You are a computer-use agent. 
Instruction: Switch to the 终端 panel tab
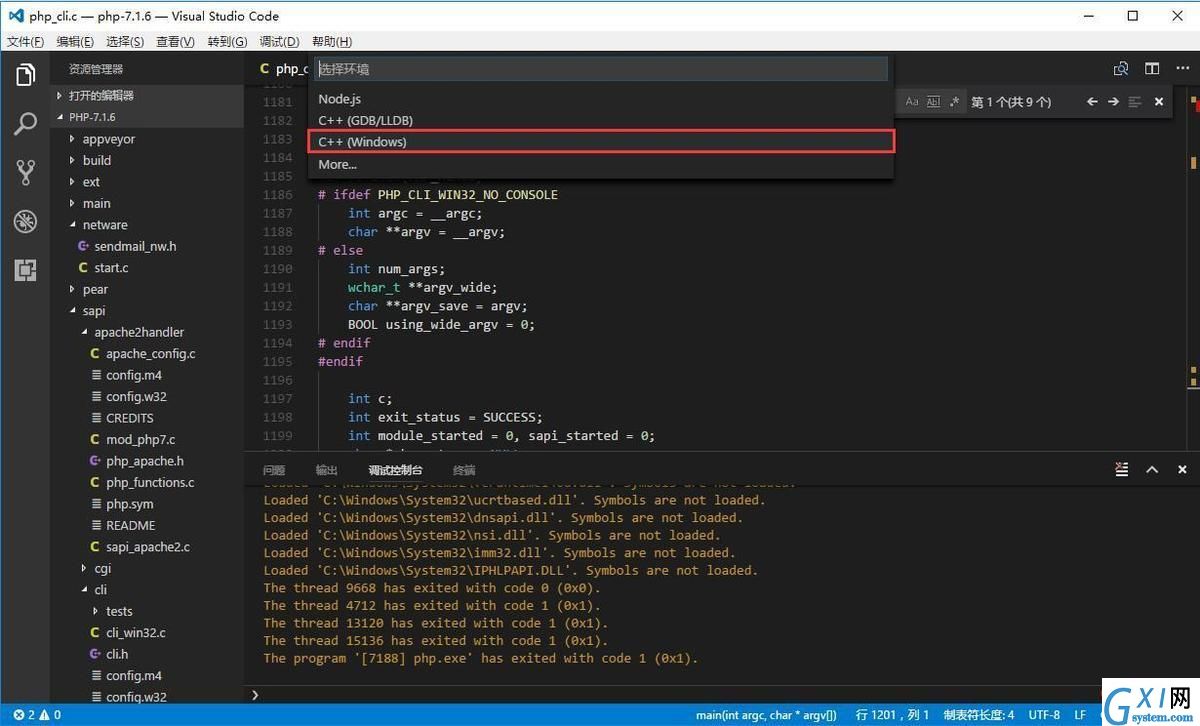pos(464,470)
